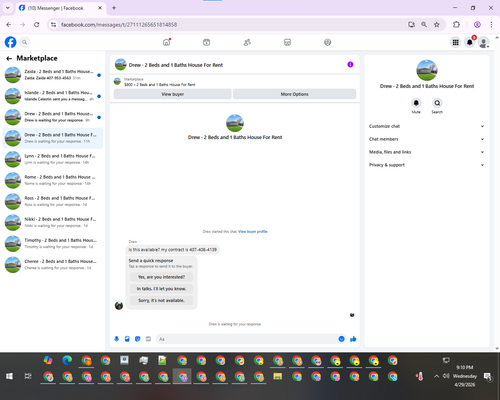Open the Rome conversation

click(53, 180)
